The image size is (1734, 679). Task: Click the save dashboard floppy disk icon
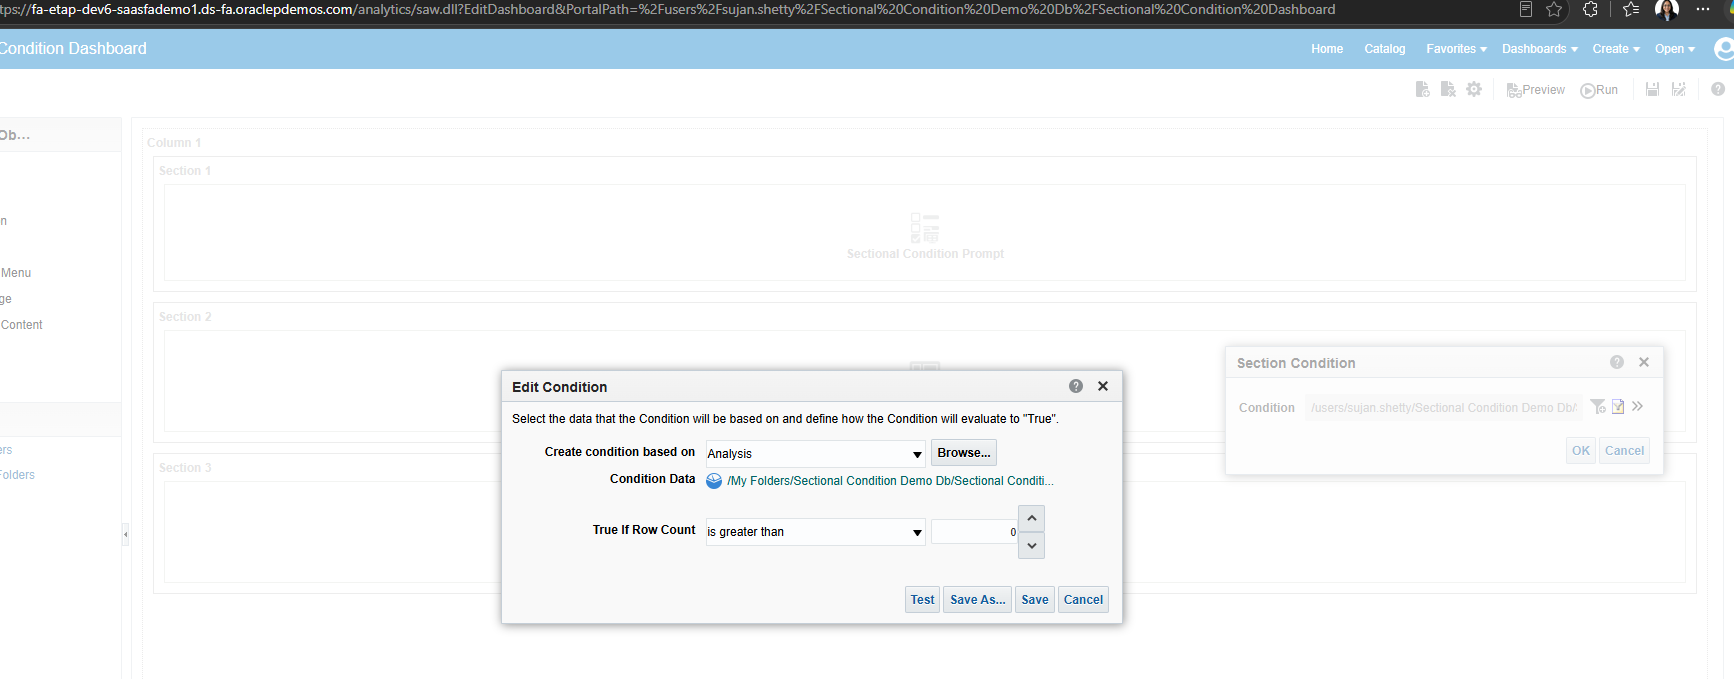coord(1652,89)
